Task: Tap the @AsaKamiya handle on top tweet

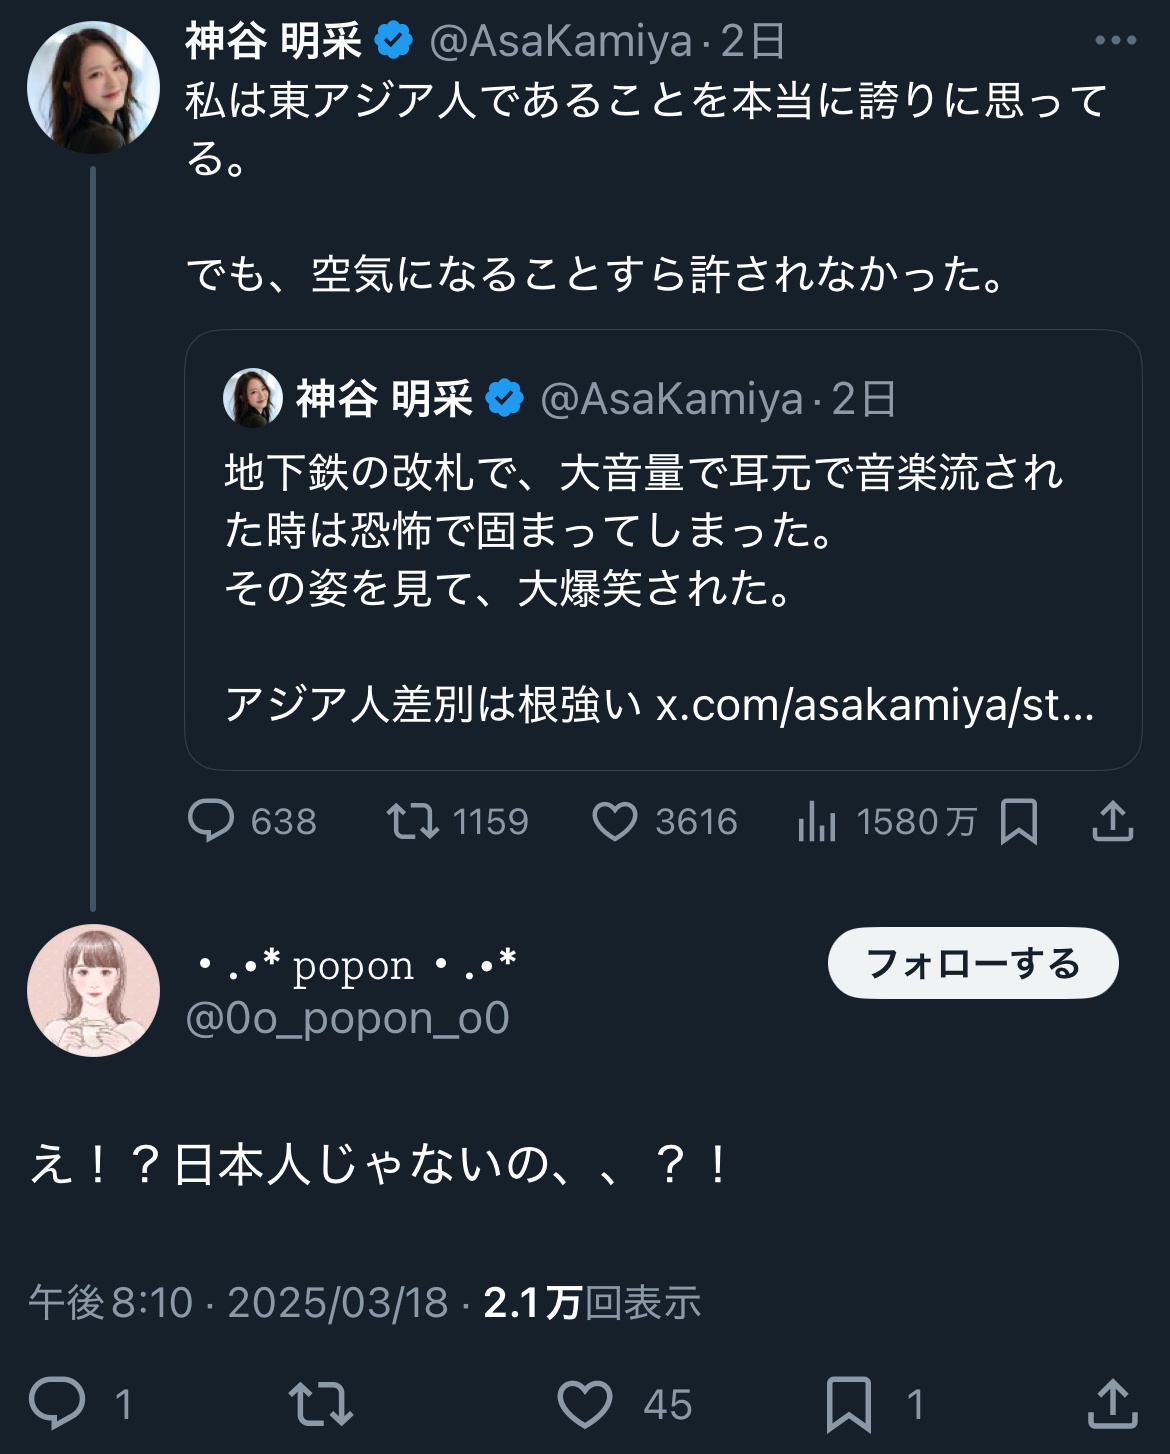Action: click(x=561, y=41)
